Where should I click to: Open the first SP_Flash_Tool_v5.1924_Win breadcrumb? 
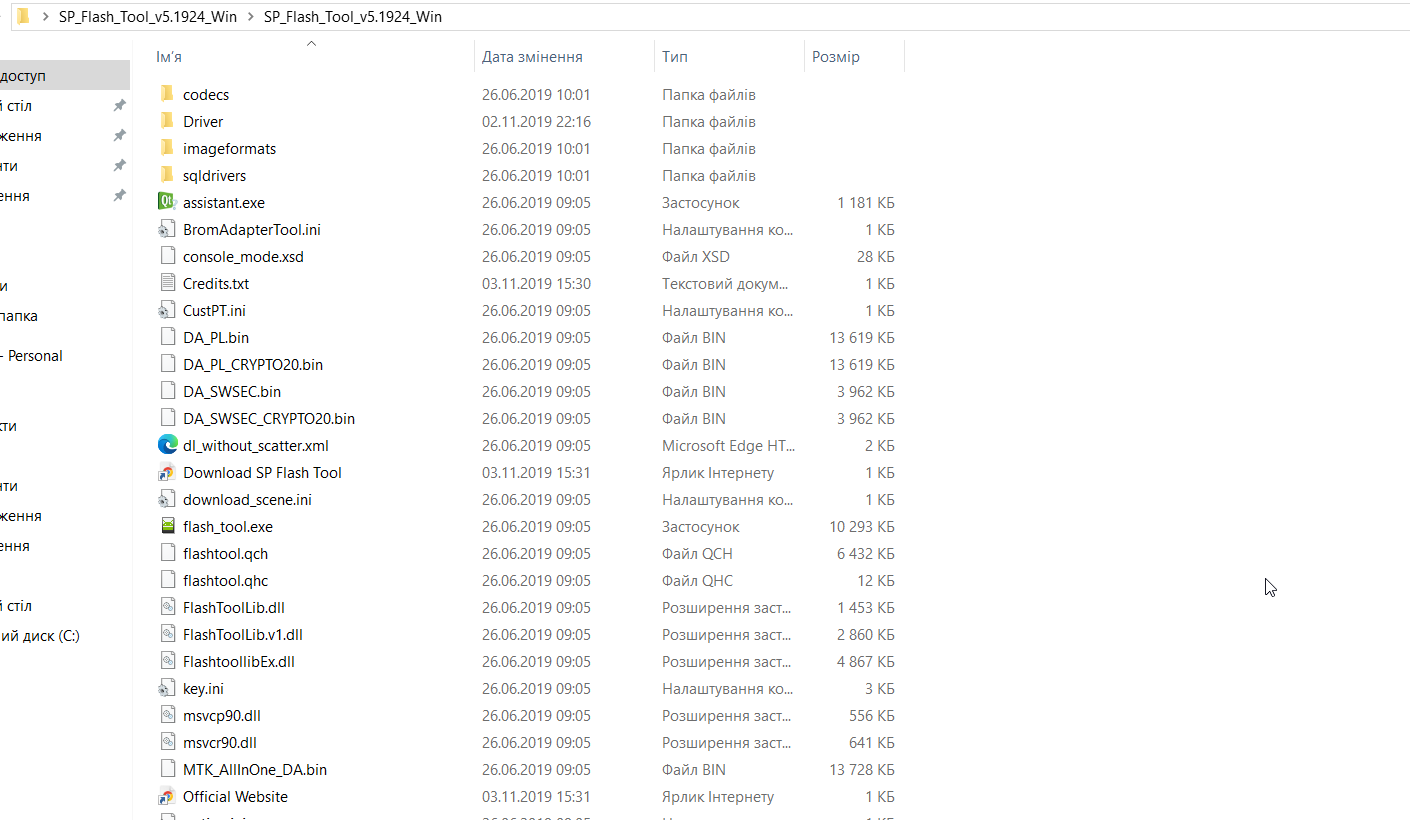tap(148, 17)
